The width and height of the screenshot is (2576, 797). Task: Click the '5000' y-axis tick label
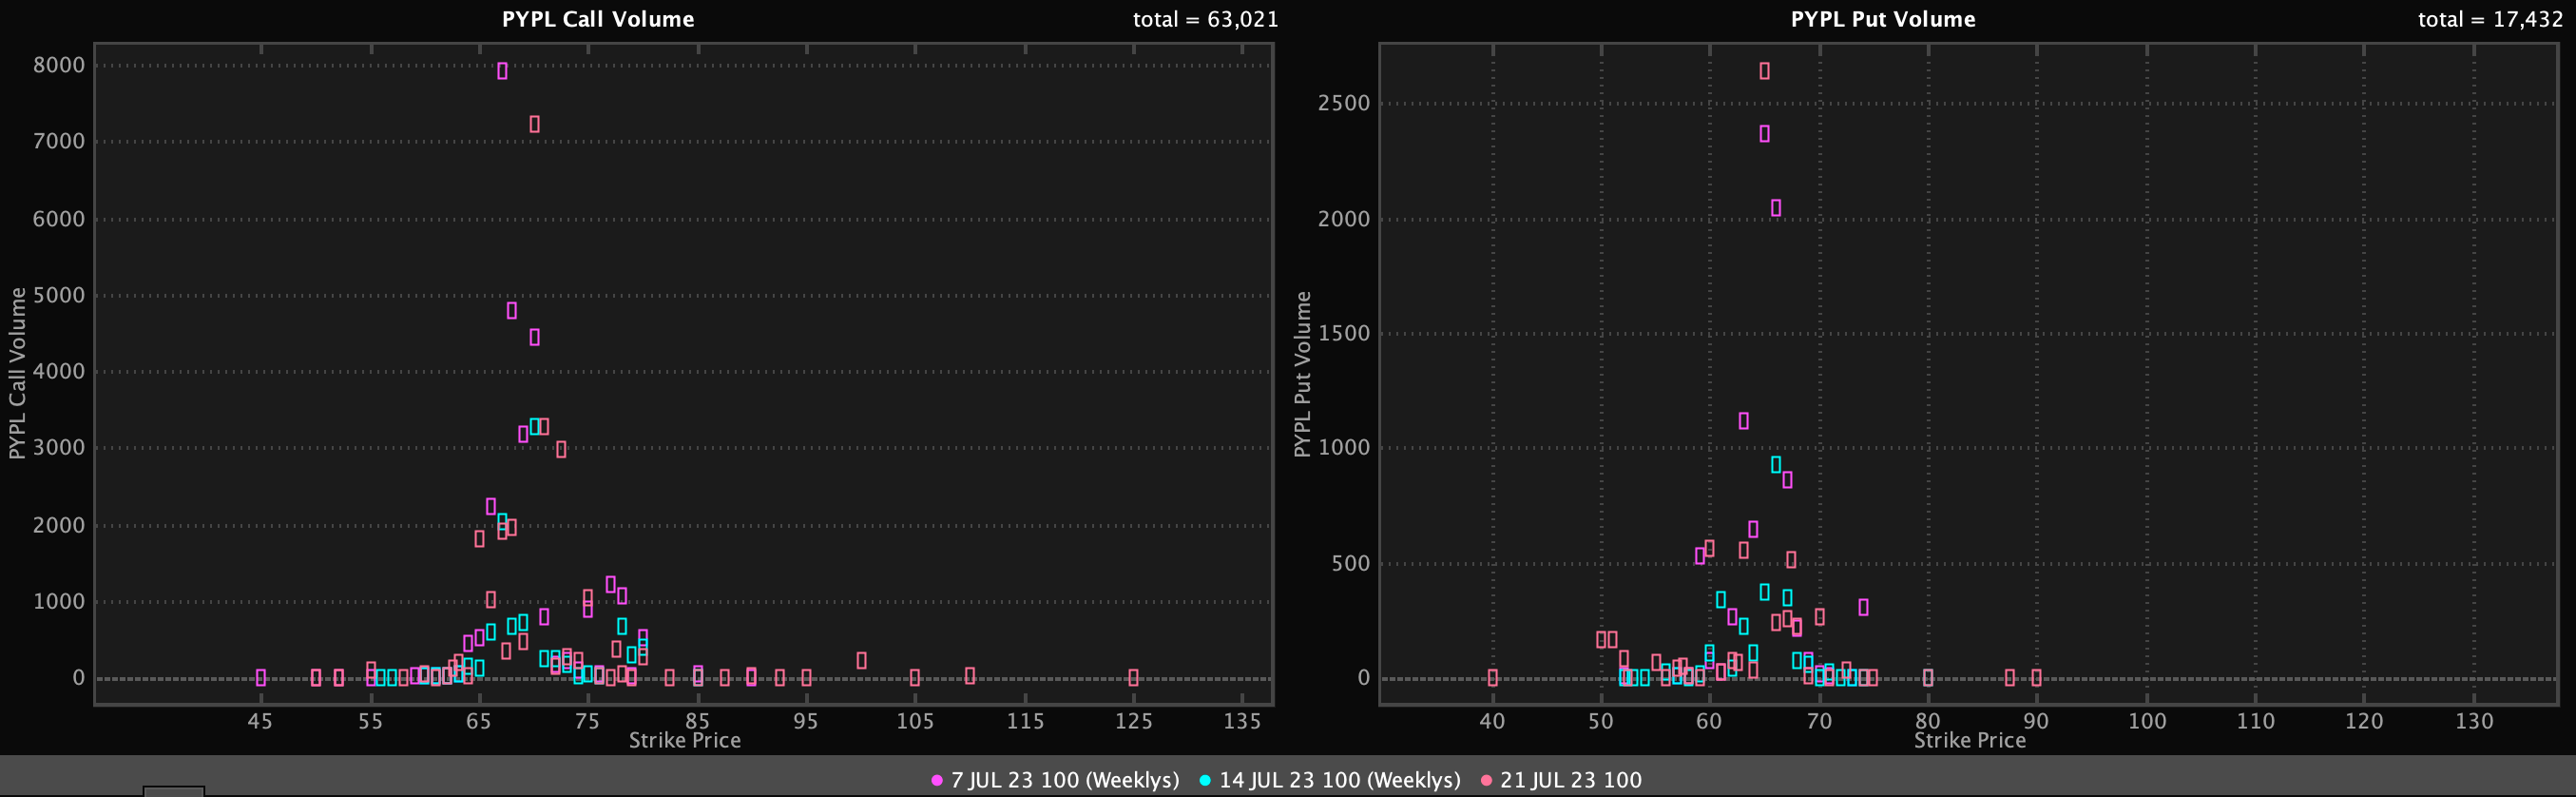(59, 295)
